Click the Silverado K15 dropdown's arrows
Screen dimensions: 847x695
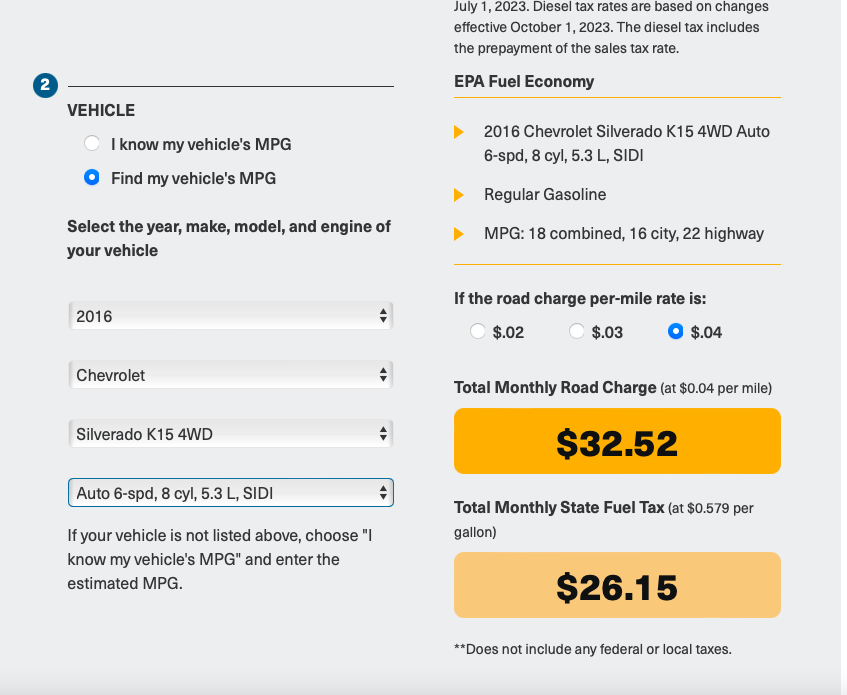pyautogui.click(x=383, y=434)
